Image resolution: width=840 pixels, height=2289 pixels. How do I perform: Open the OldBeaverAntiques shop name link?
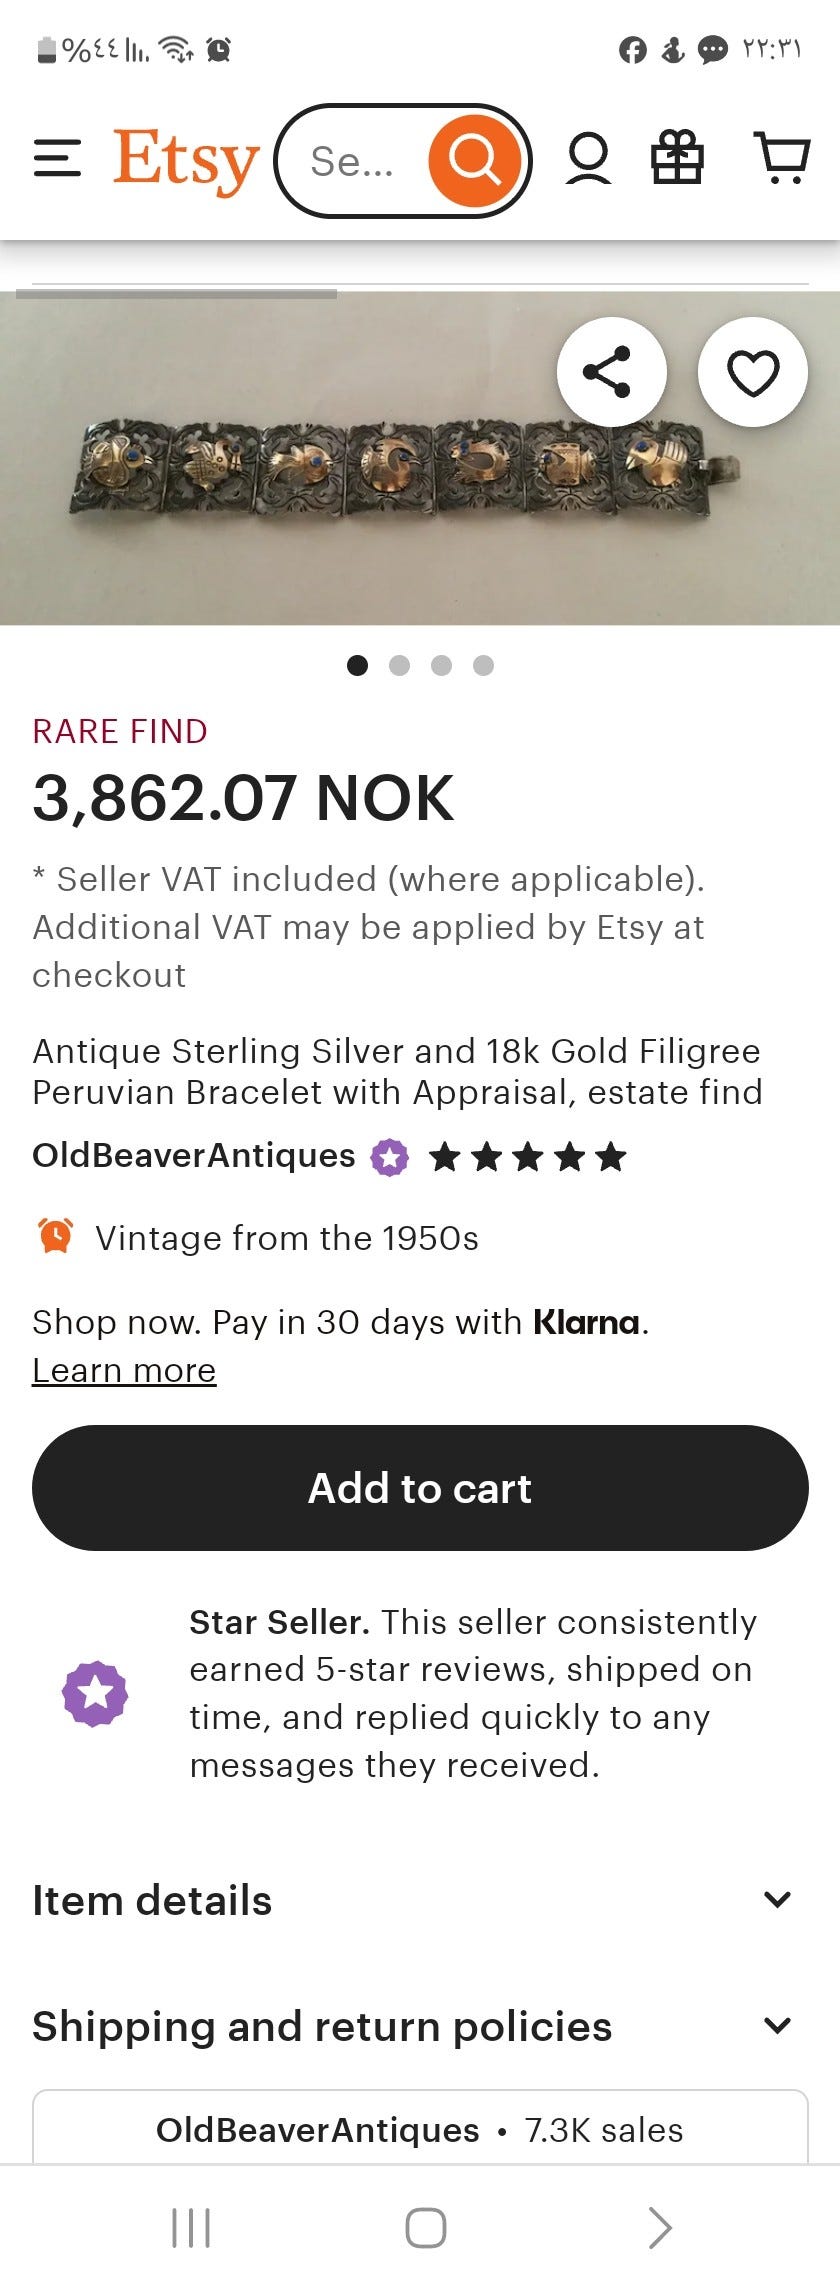(194, 1155)
